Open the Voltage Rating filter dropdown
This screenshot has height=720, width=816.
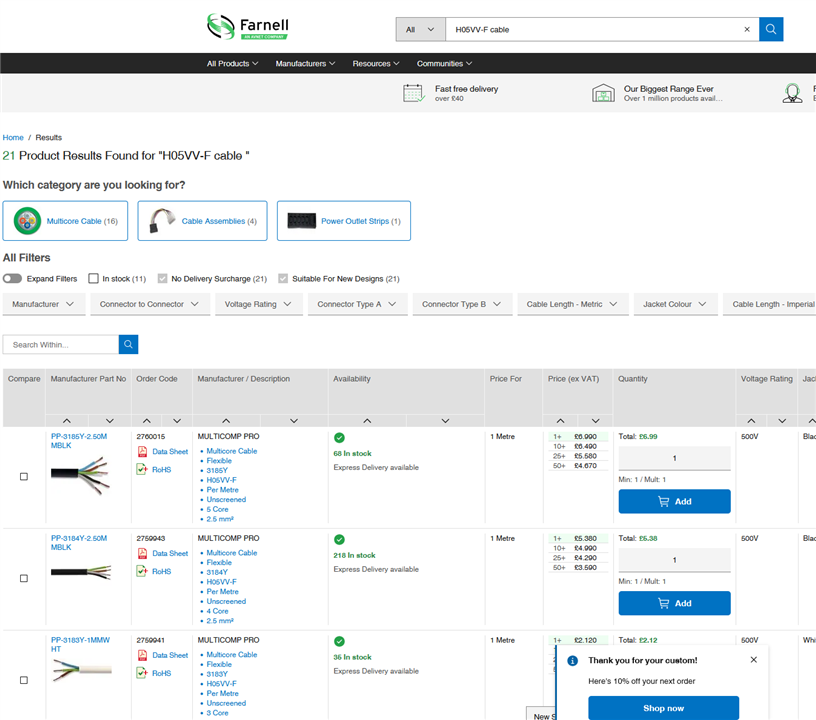pos(257,304)
